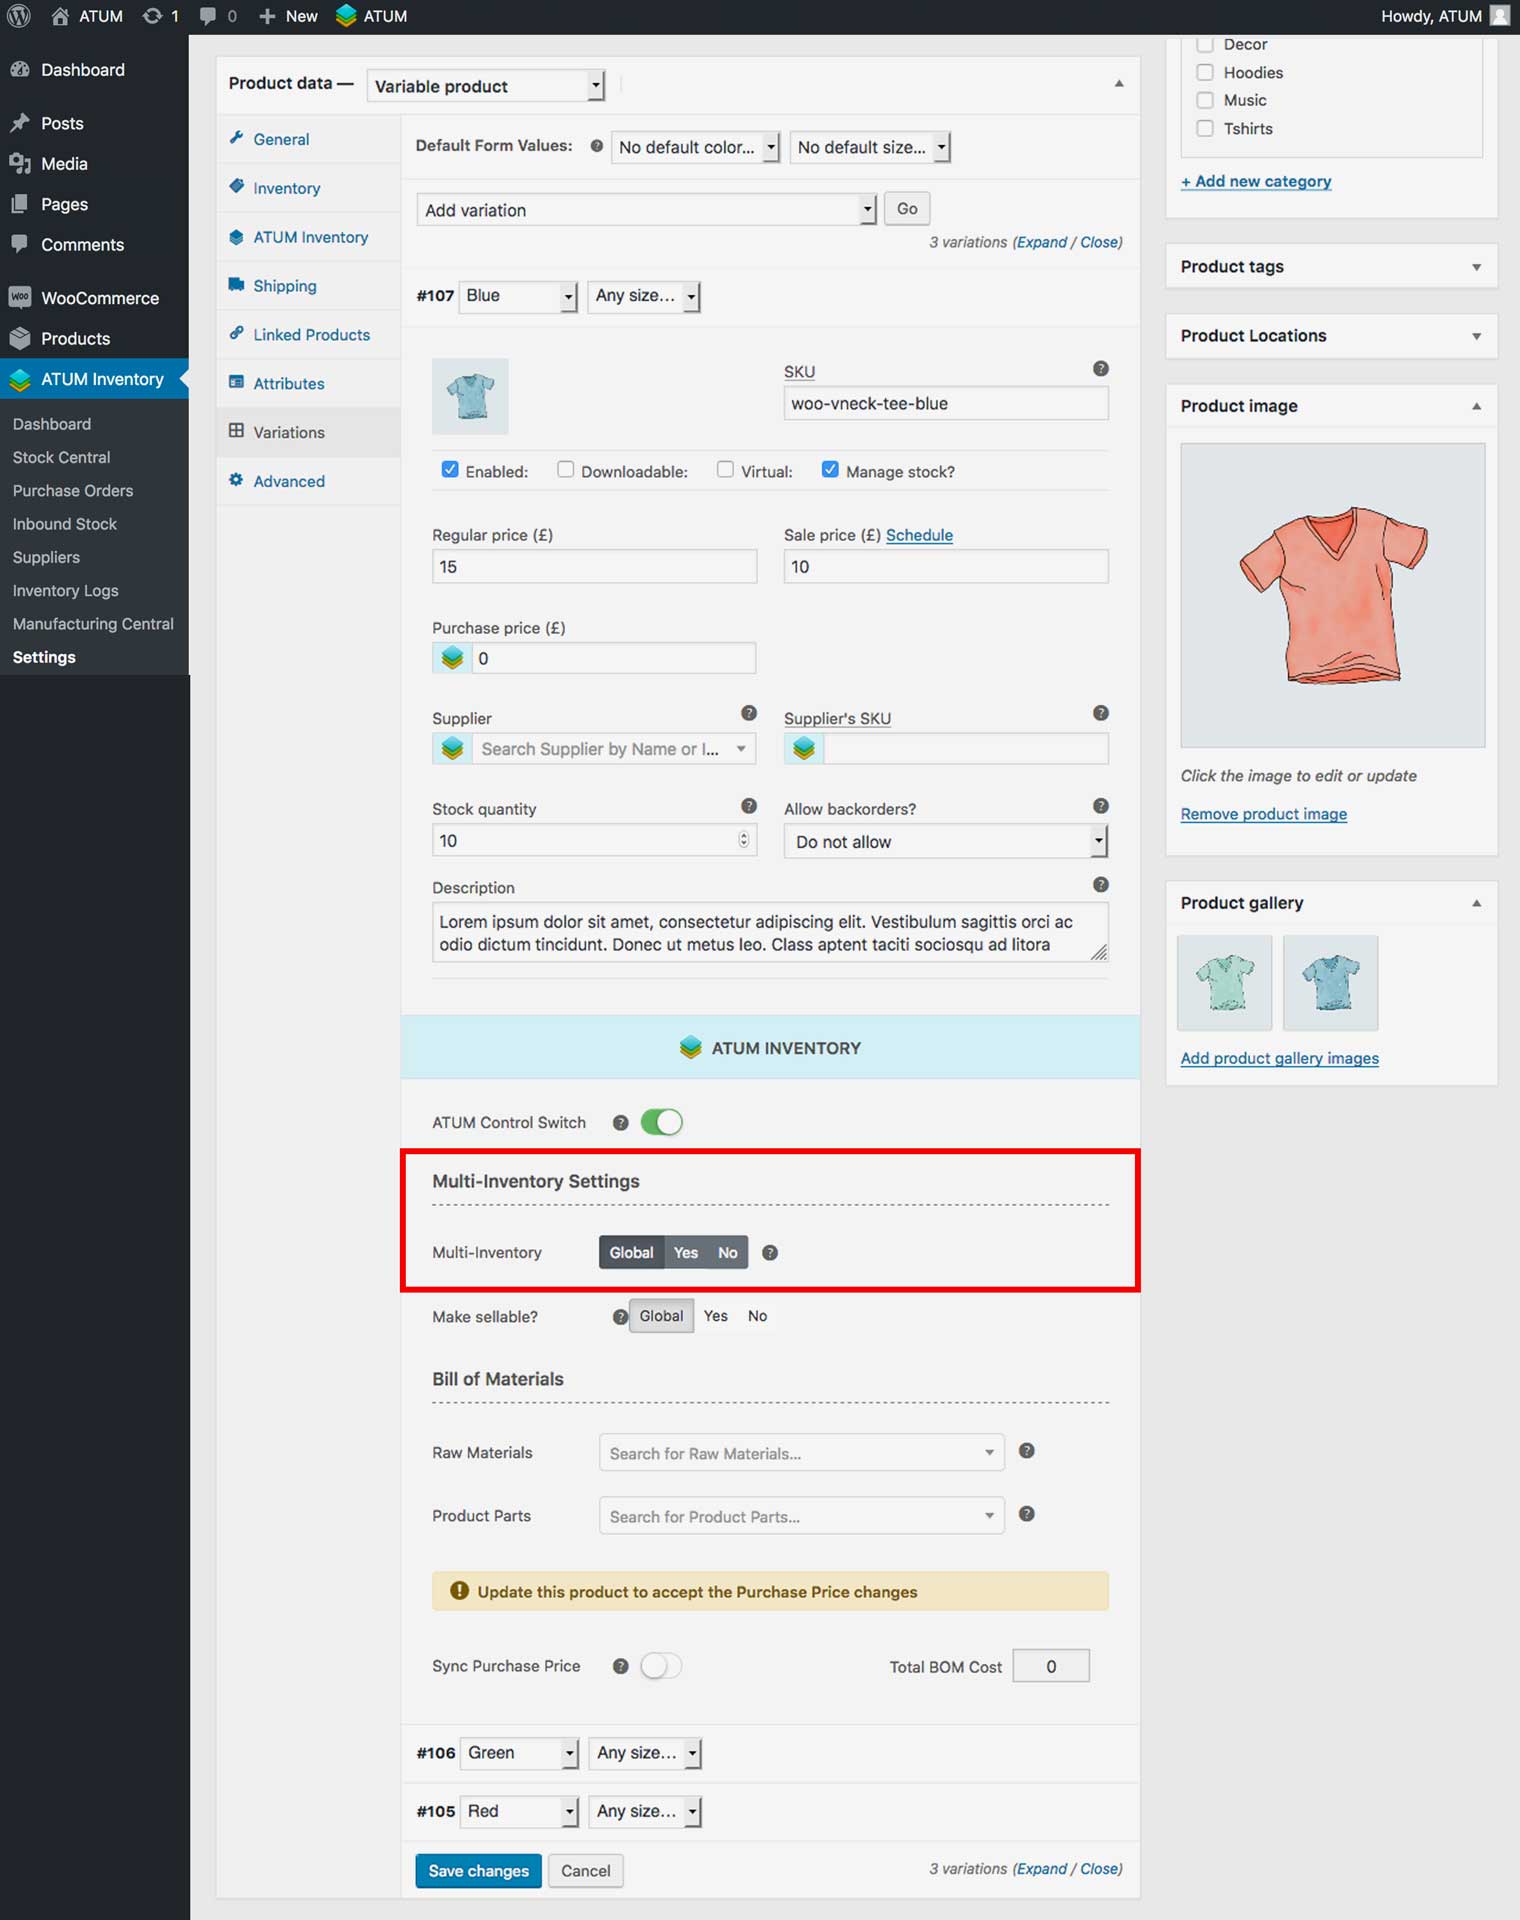Screen dimensions: 1520x1920
Task: Click help icon next to Stock quantity
Action: (x=748, y=806)
